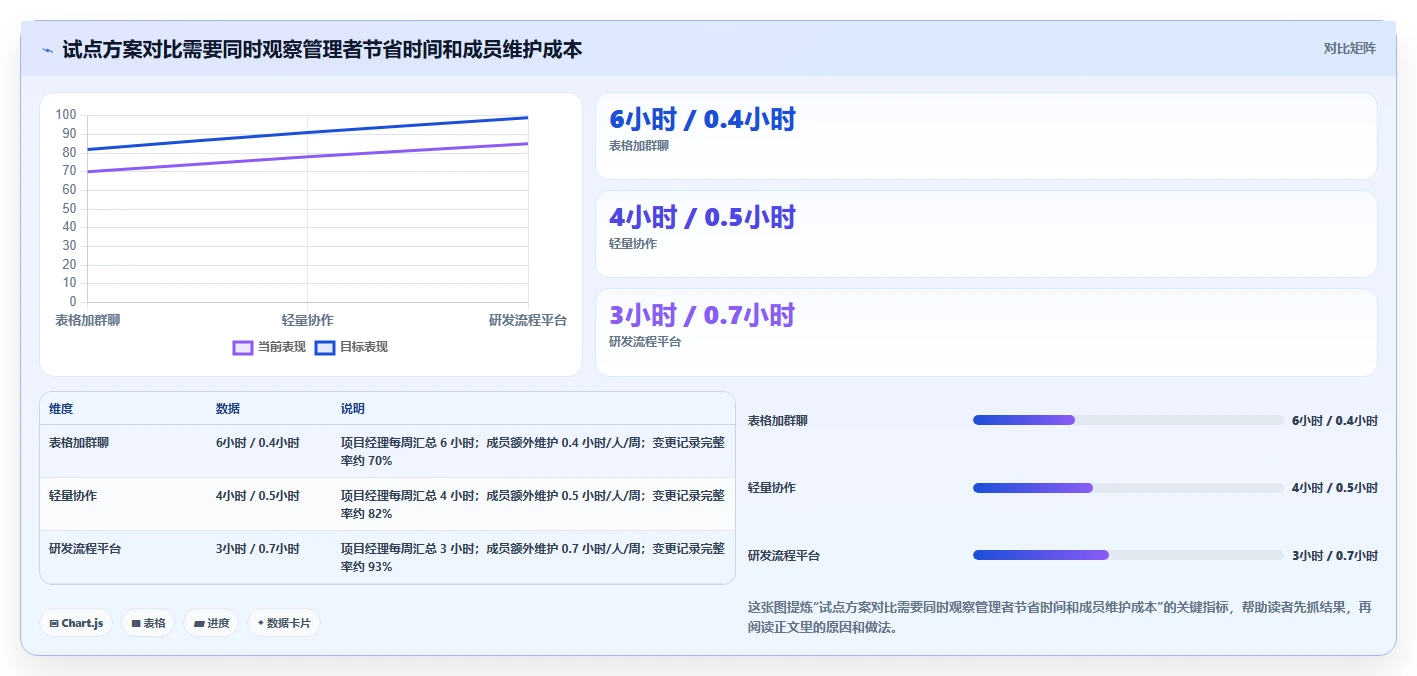Click the Chart.js tag chip
The width and height of the screenshot is (1417, 676).
[x=76, y=623]
